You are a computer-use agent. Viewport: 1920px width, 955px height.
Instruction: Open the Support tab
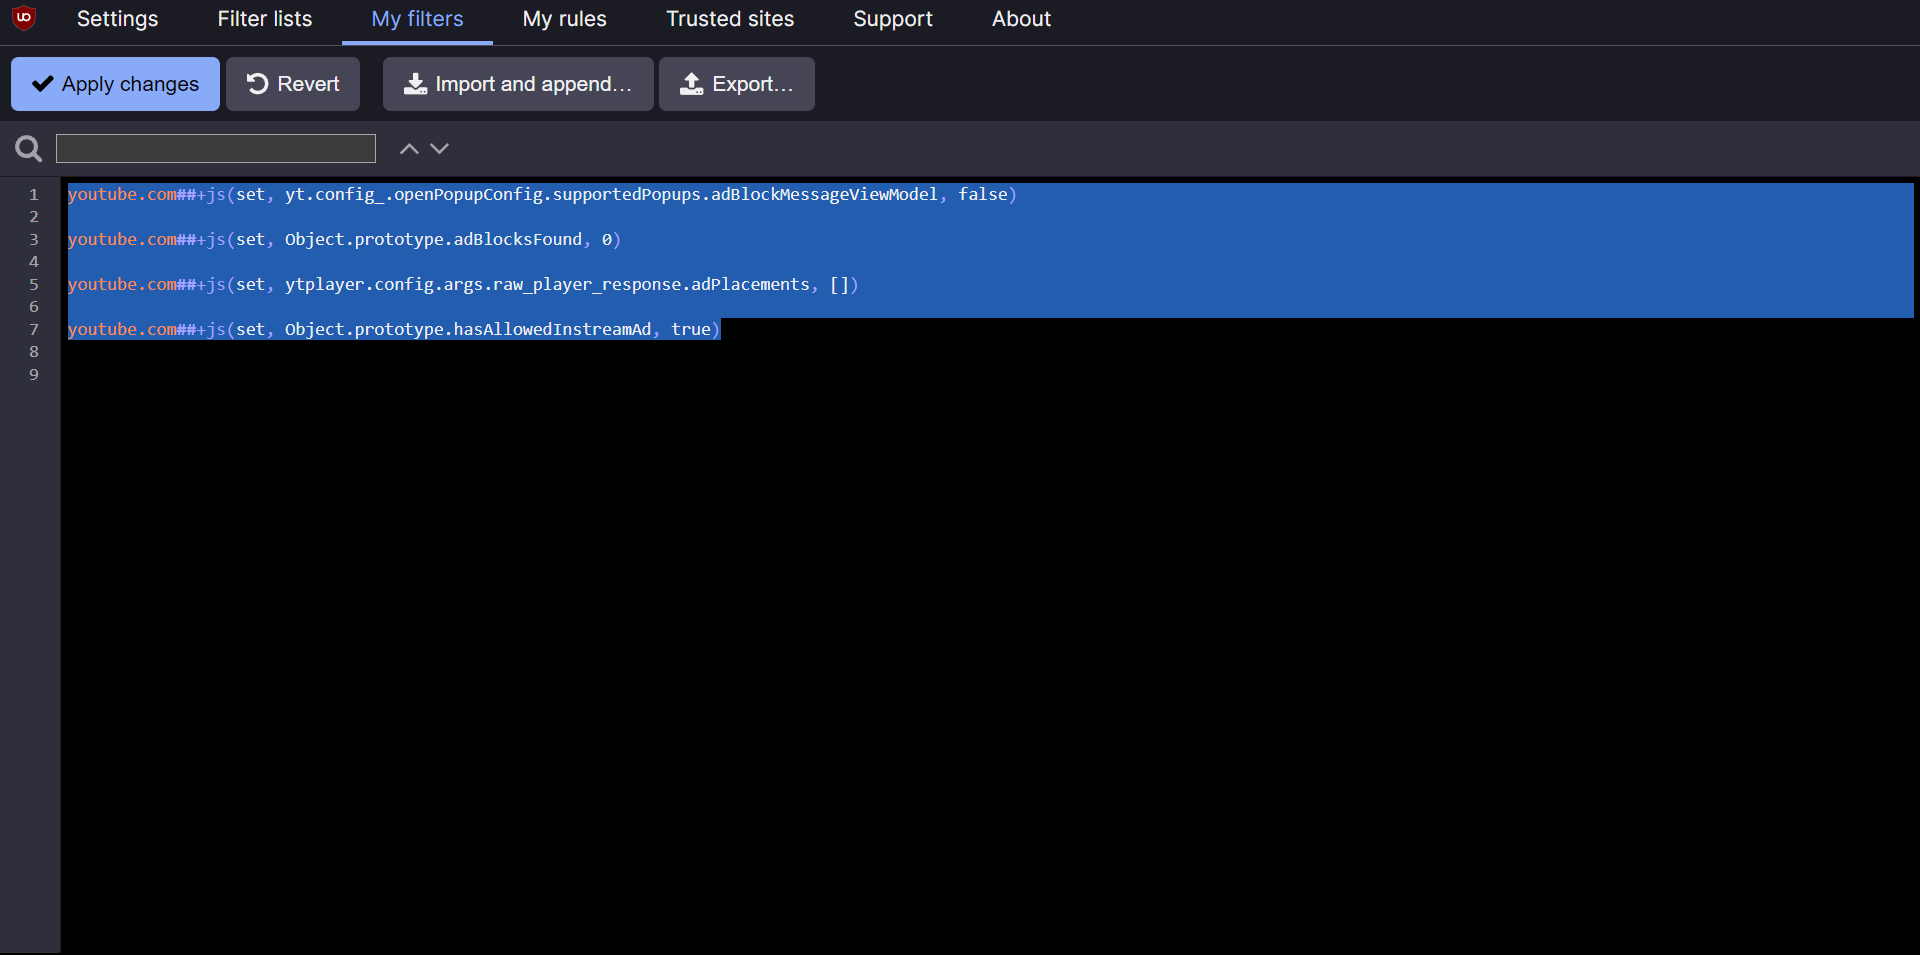pyautogui.click(x=893, y=19)
